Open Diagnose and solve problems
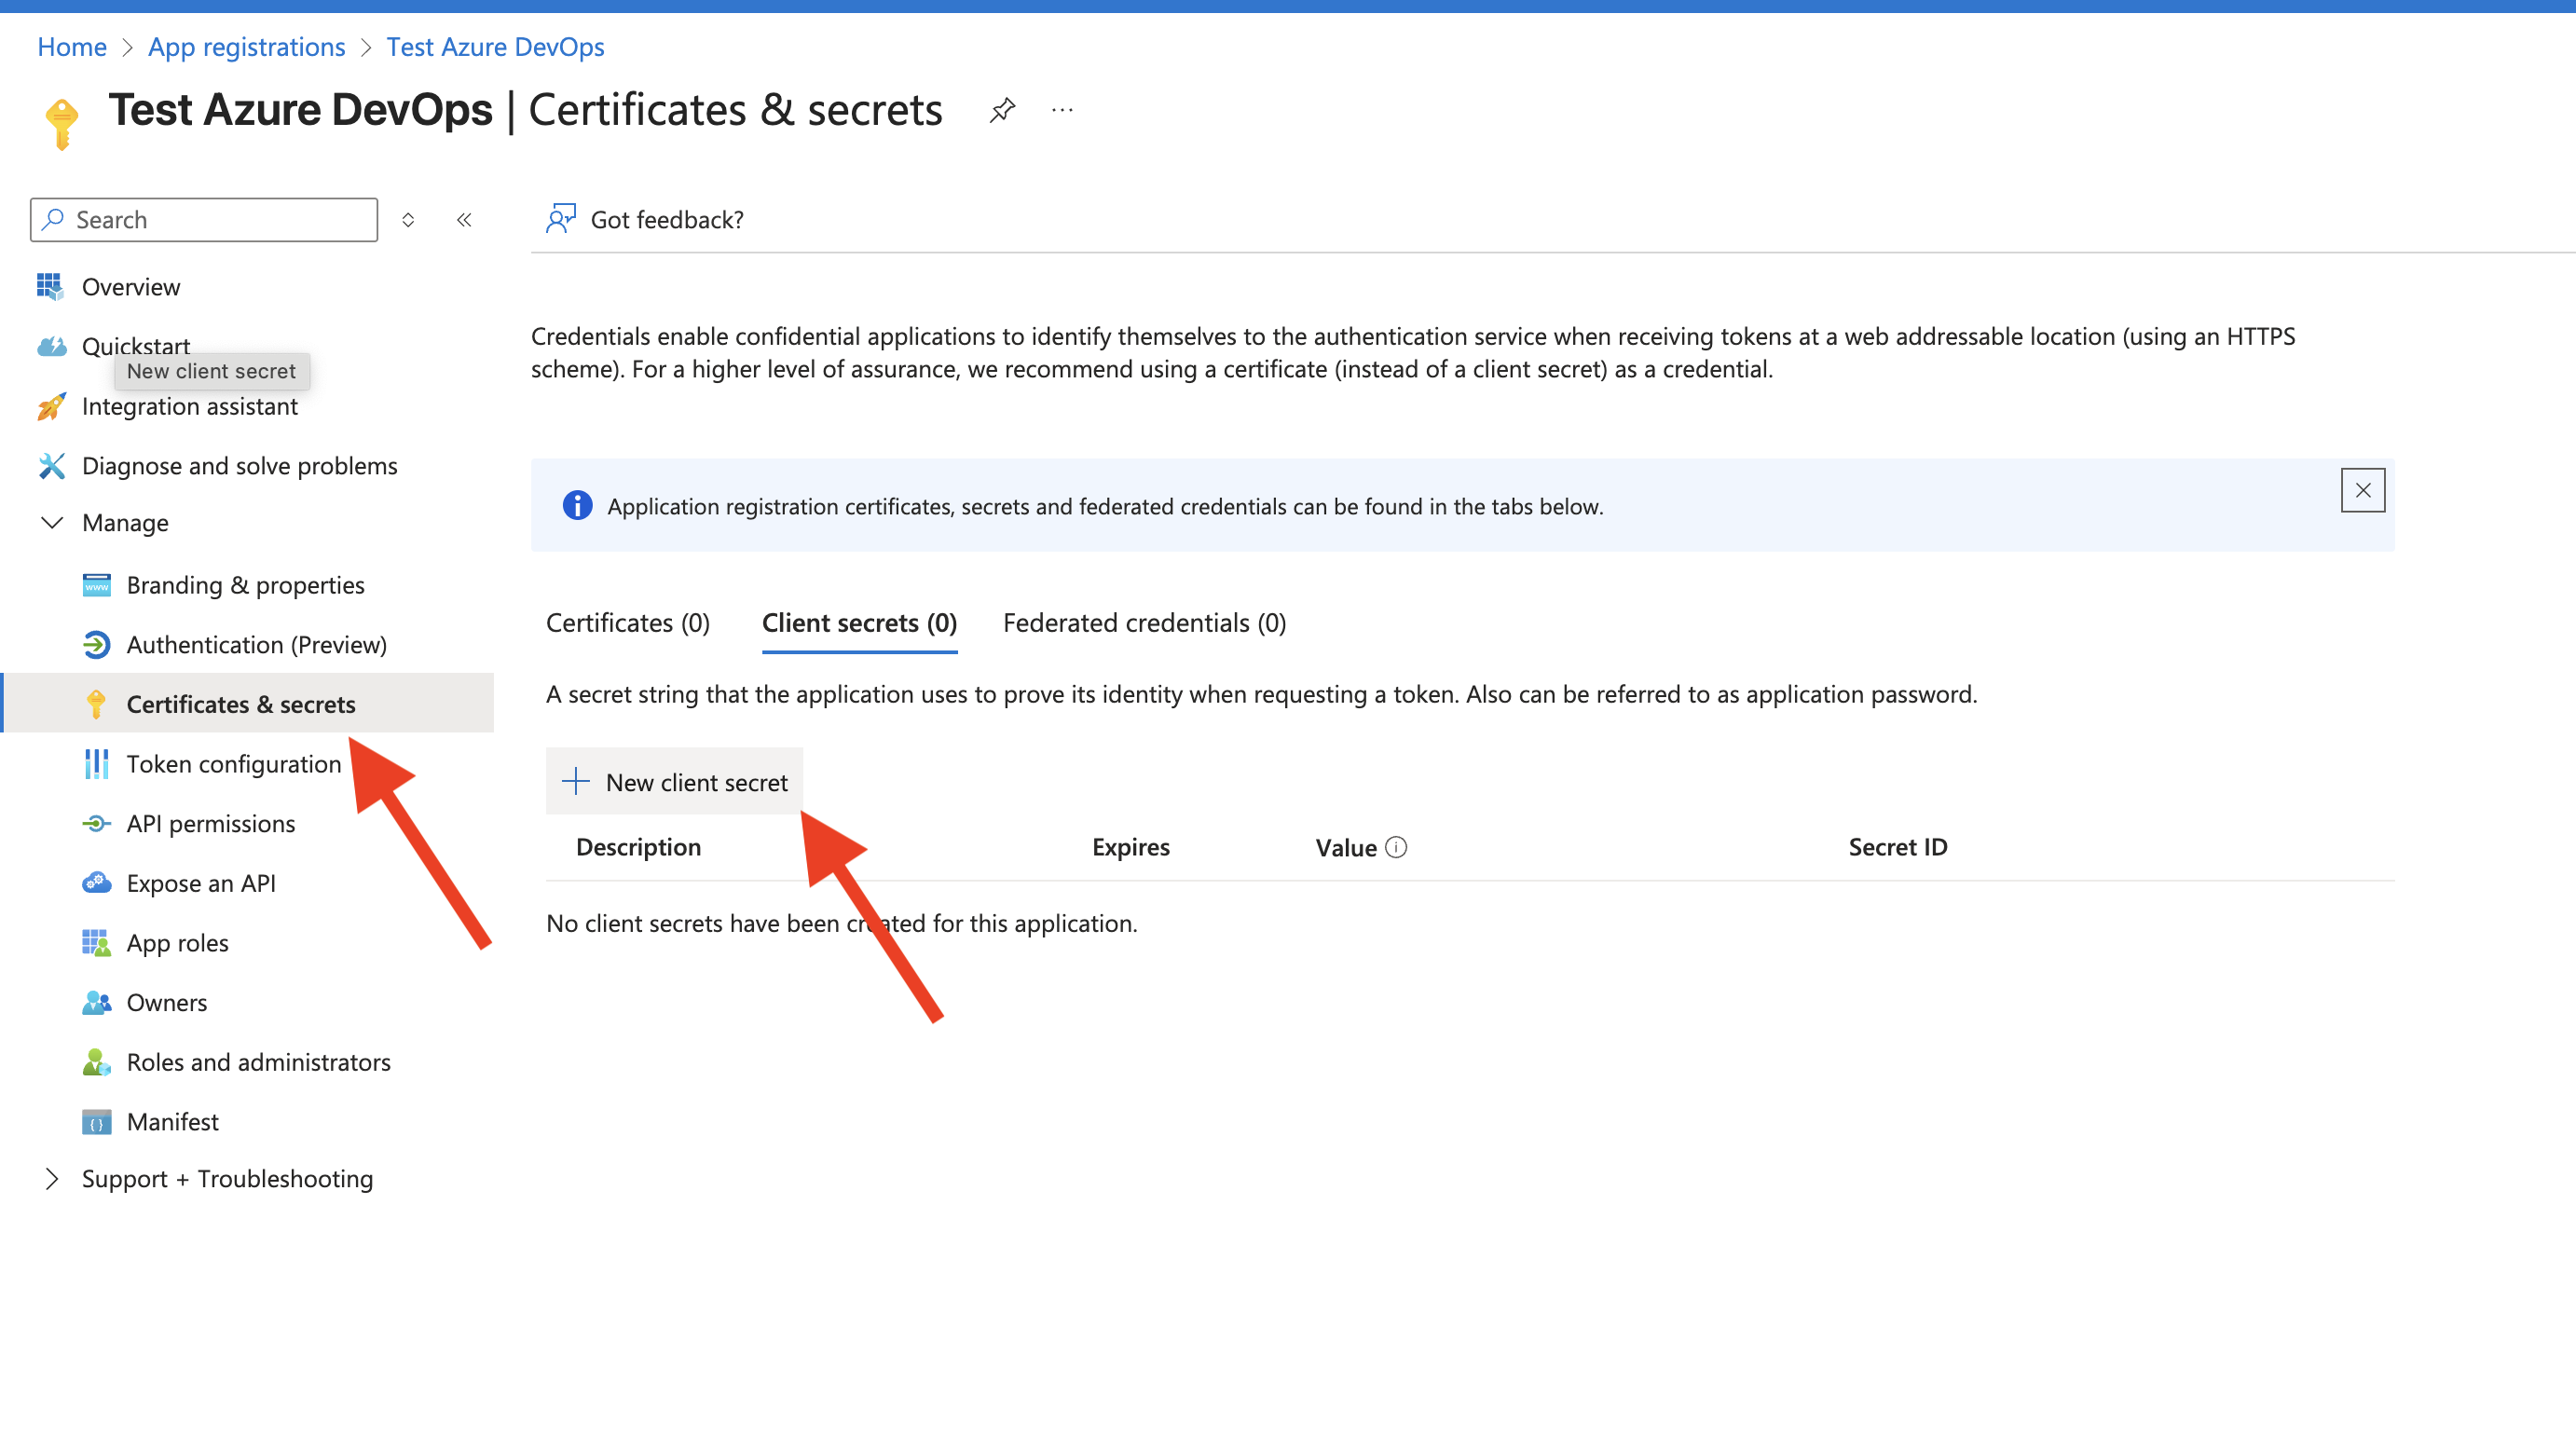The width and height of the screenshot is (2576, 1437). [240, 465]
